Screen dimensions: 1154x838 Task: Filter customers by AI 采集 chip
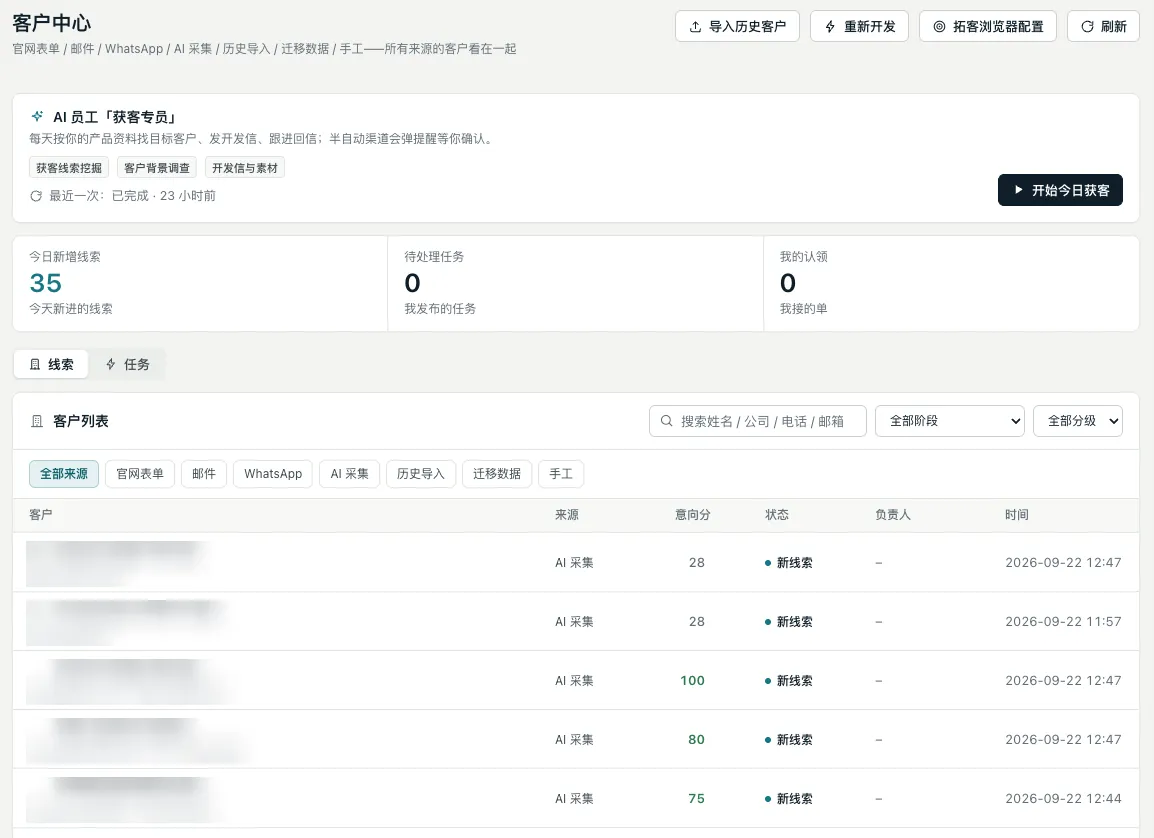[x=350, y=474]
